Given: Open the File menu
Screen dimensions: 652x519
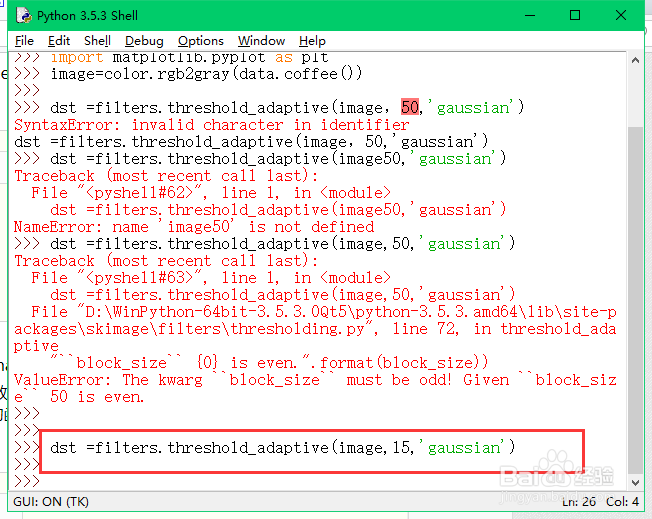Looking at the screenshot, I should (x=24, y=41).
